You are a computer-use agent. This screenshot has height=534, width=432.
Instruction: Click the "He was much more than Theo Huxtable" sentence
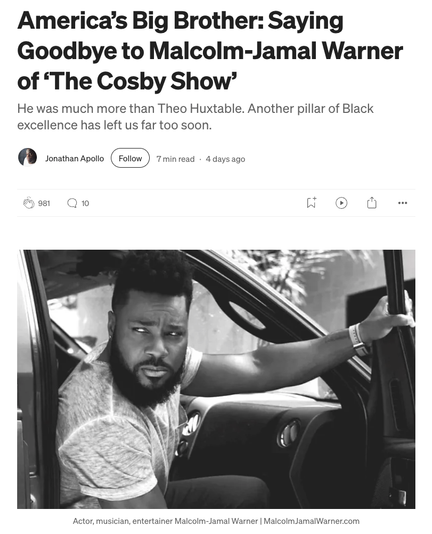tap(131, 109)
